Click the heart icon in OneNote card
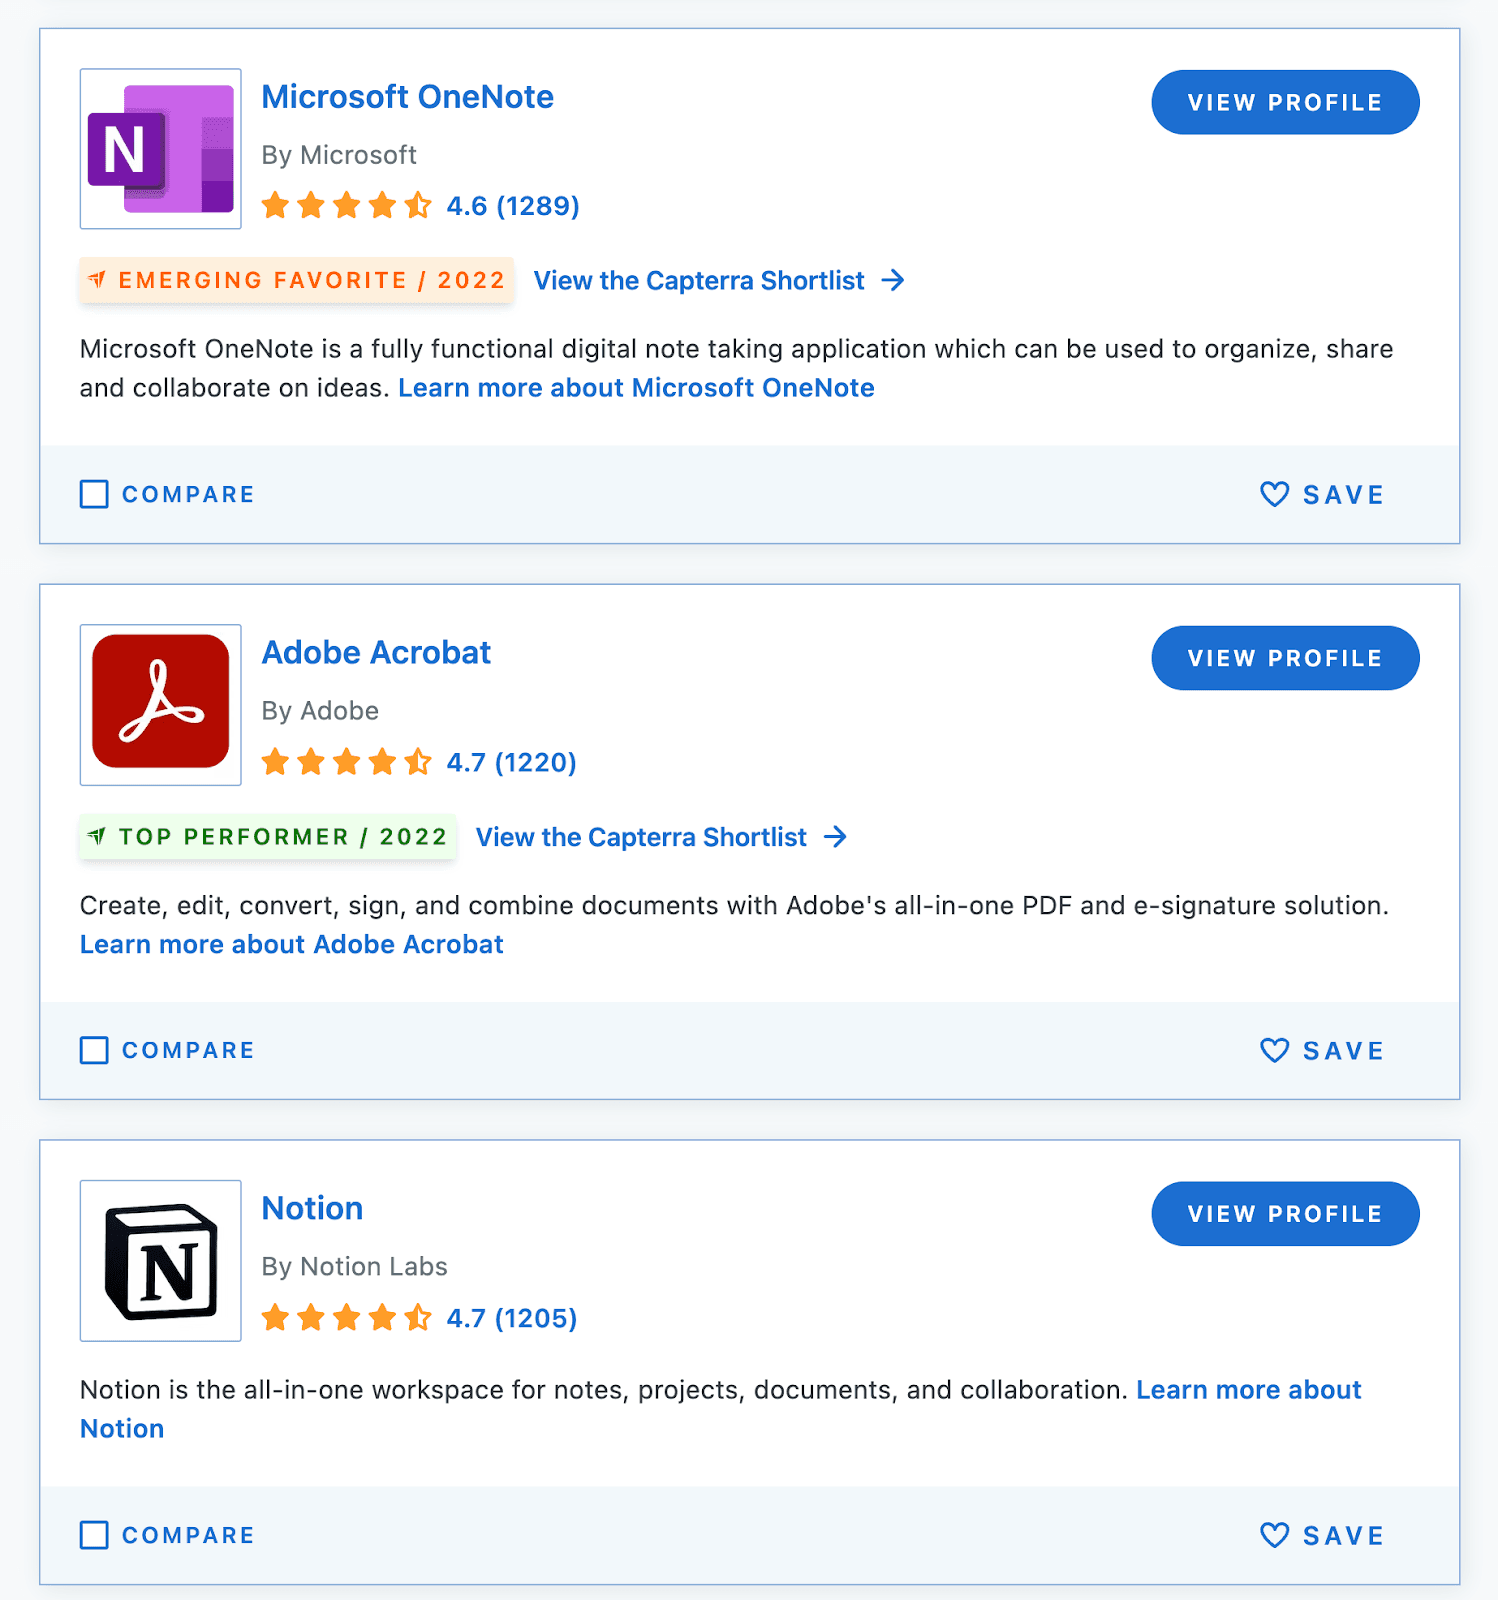This screenshot has height=1600, width=1498. 1274,495
